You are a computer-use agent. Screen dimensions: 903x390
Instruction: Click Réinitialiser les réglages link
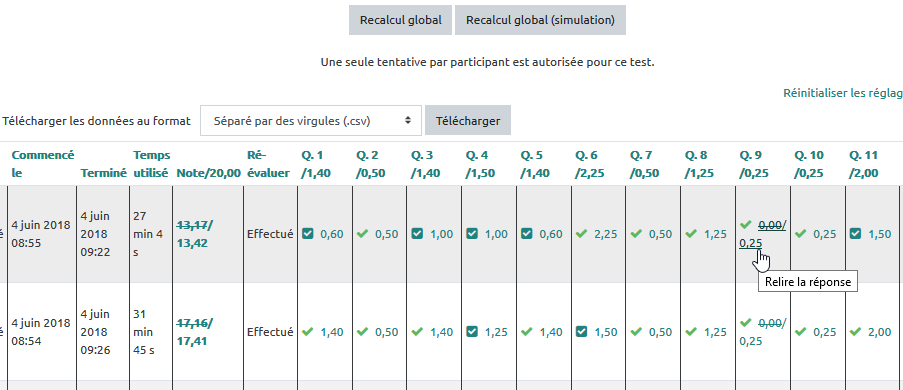click(x=843, y=93)
